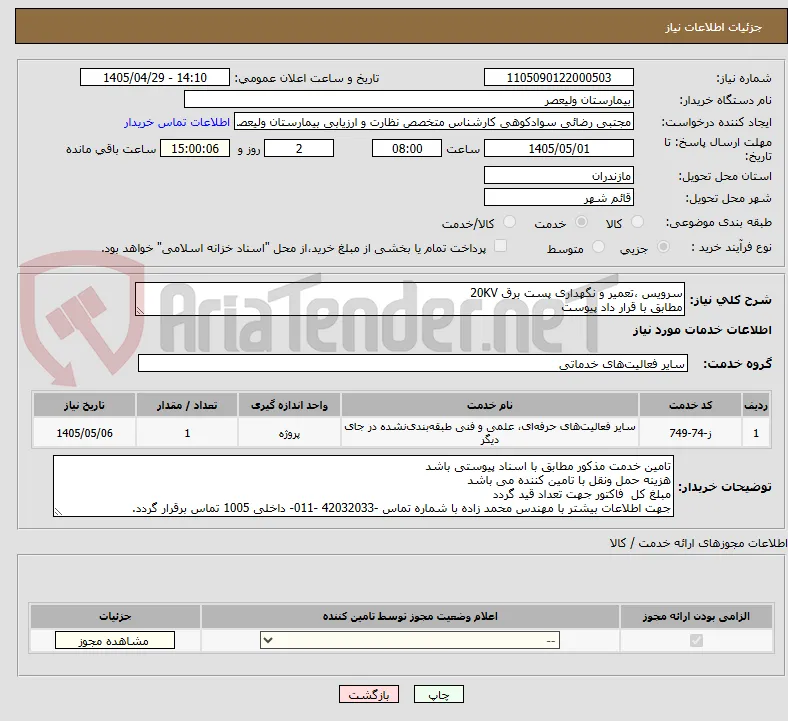The width and height of the screenshot is (788, 721).
Task: Click the کد خدمت column header
Action: coord(691,405)
